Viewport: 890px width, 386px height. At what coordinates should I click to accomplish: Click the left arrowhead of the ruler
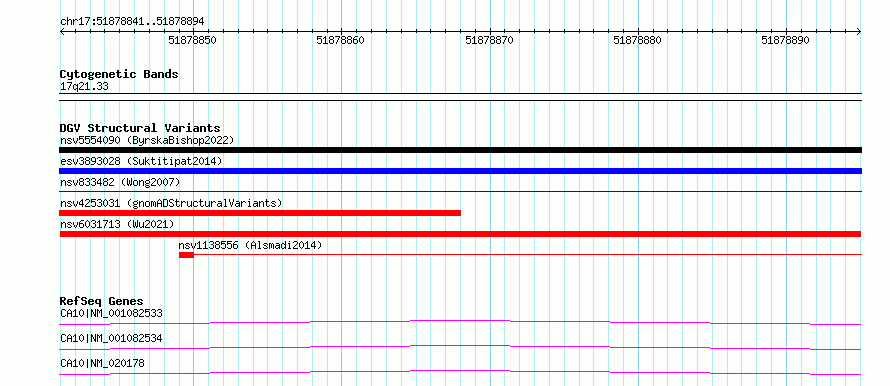62,32
